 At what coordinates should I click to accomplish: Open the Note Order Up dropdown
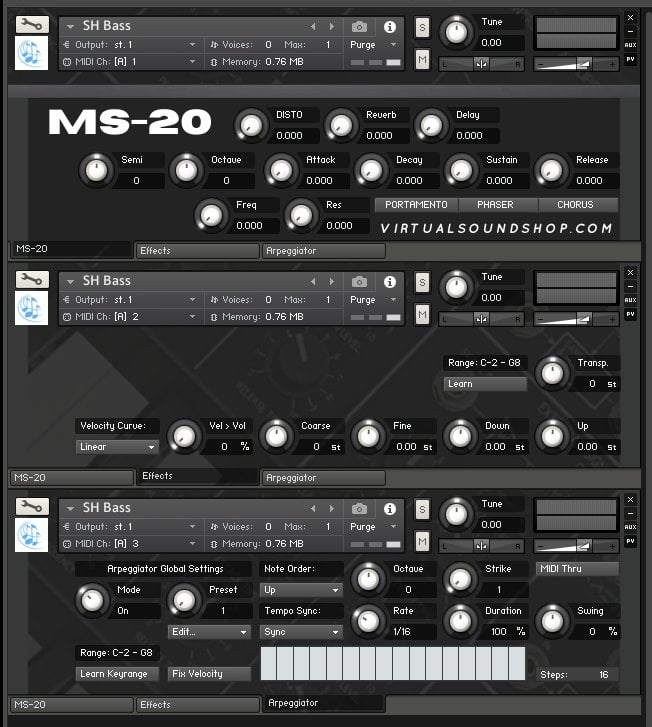[x=301, y=590]
